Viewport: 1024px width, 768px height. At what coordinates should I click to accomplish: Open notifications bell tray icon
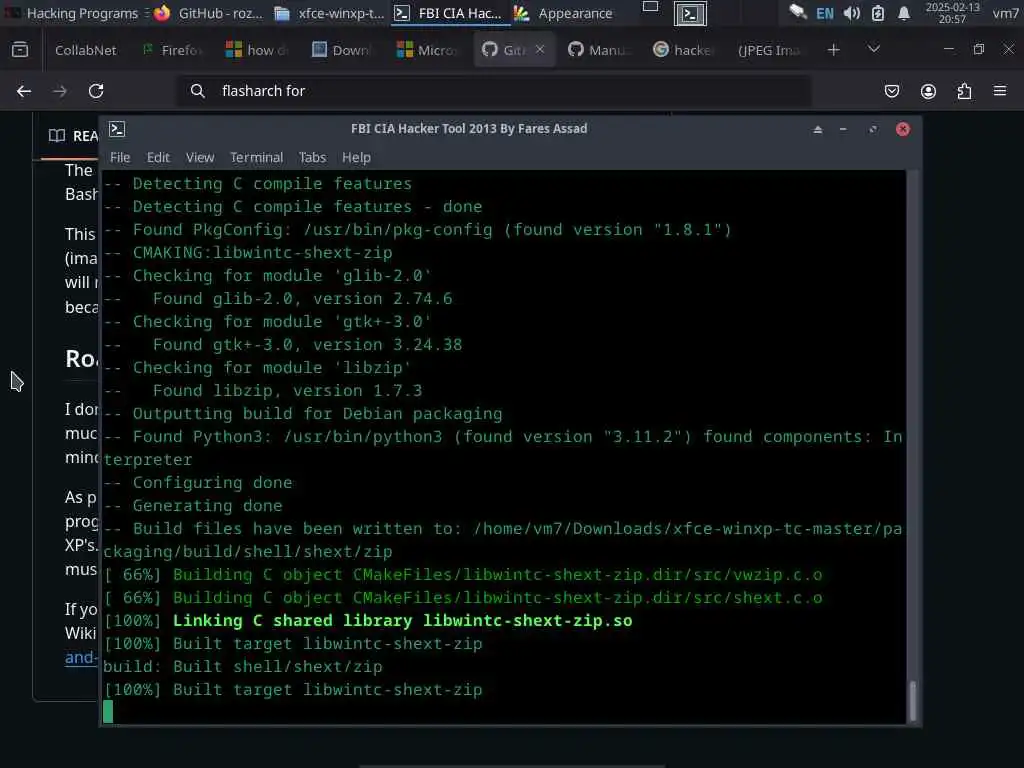coord(904,13)
